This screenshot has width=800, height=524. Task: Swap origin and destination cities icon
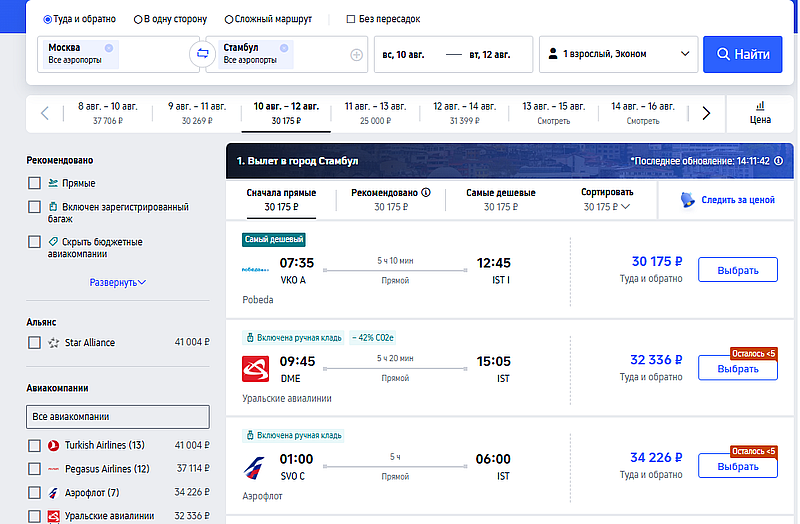202,54
